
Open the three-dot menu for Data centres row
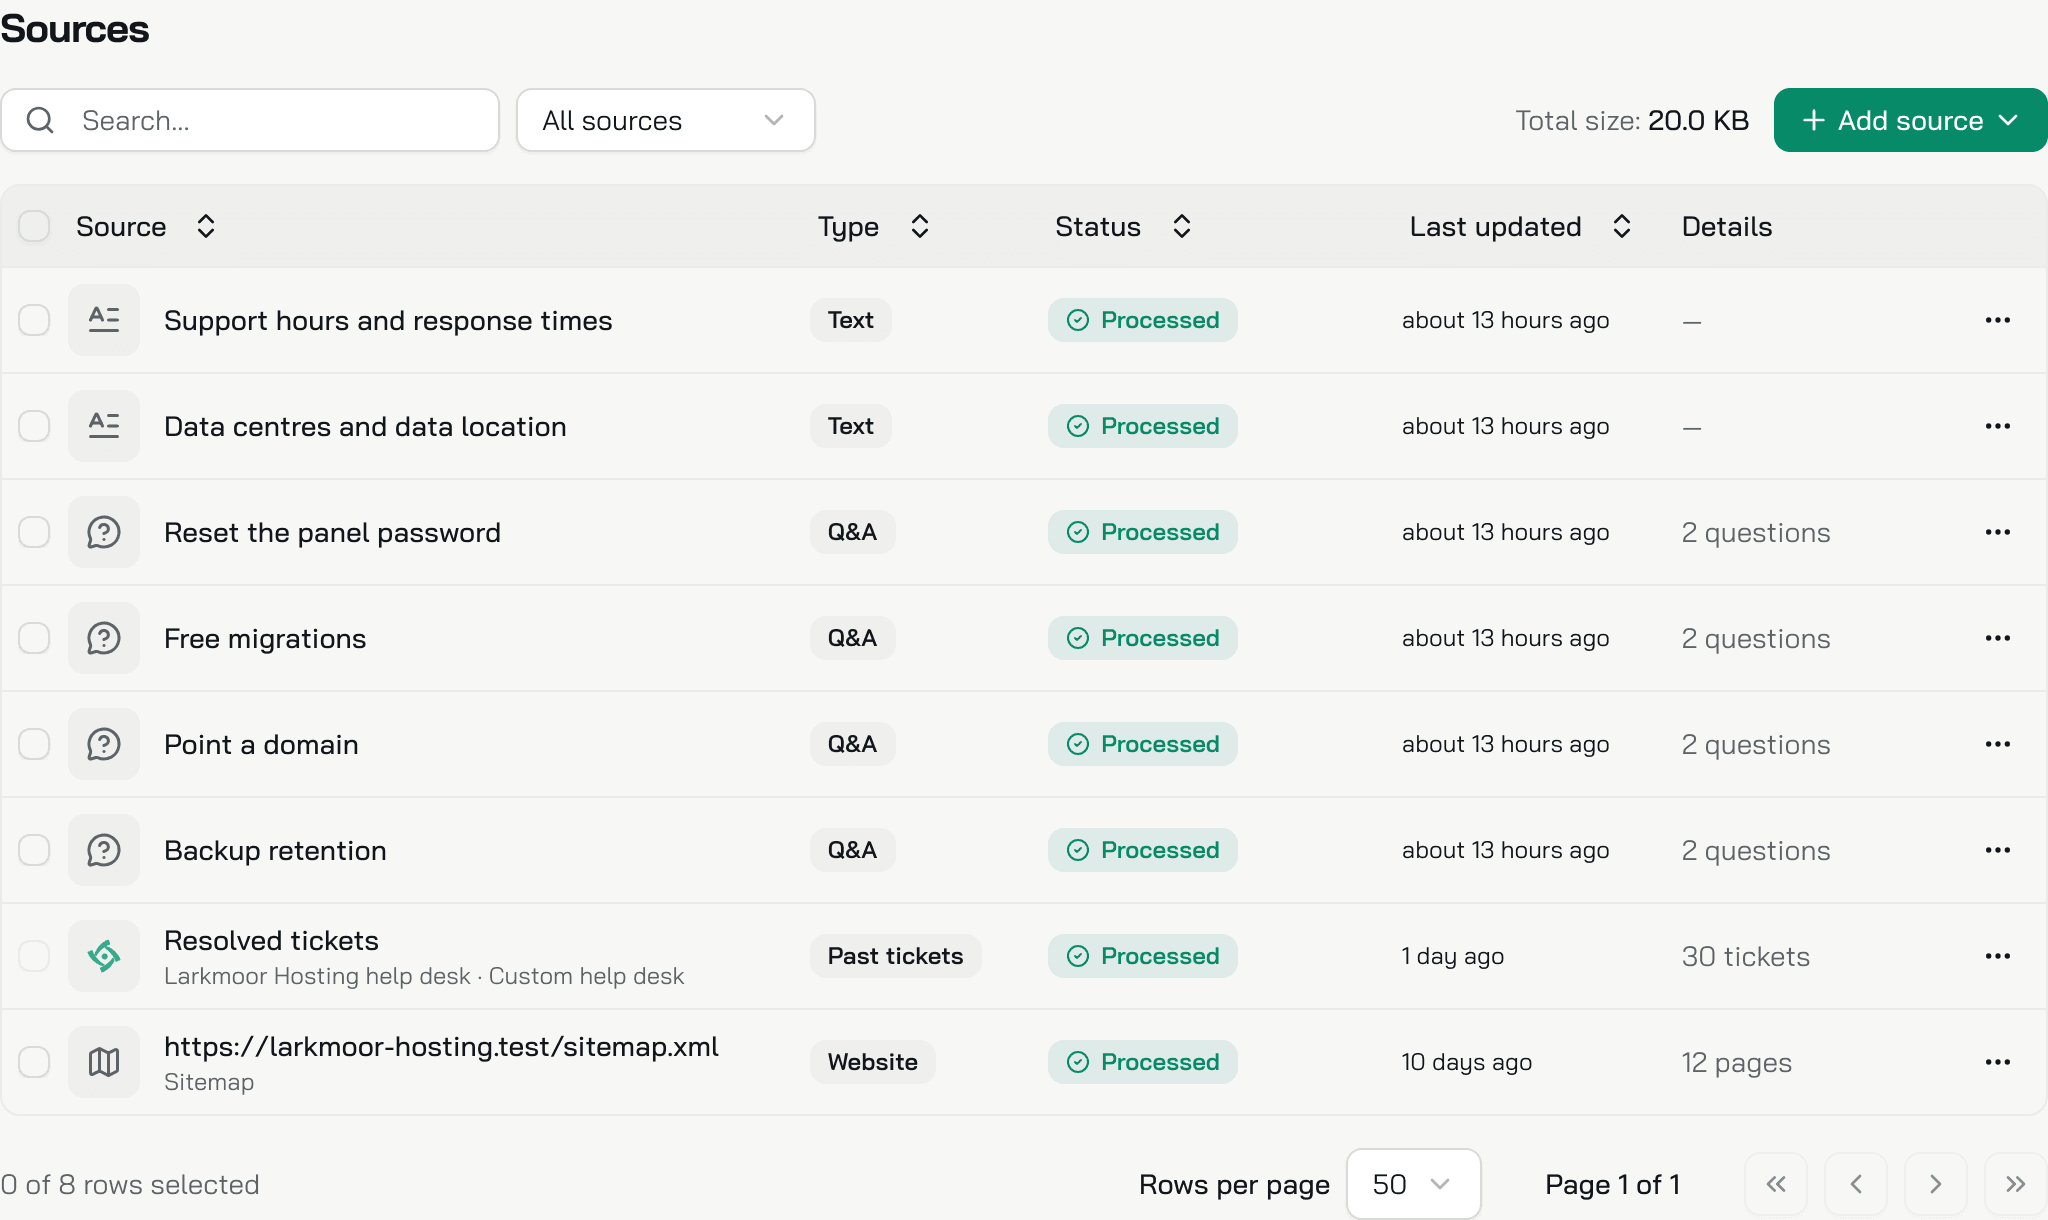click(1997, 426)
